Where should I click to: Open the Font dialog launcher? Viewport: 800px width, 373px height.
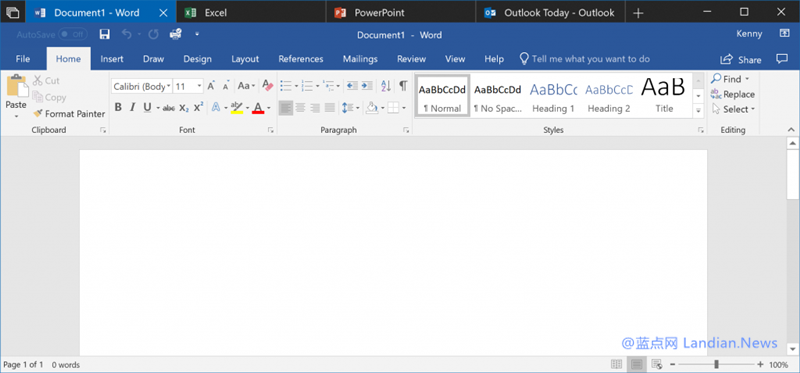click(x=271, y=131)
